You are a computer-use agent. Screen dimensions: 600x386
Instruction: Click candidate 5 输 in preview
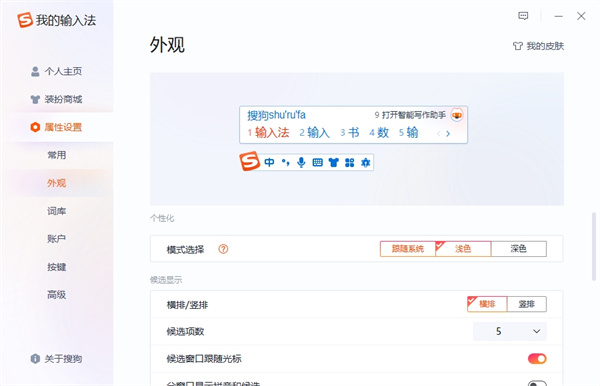pyautogui.click(x=409, y=133)
